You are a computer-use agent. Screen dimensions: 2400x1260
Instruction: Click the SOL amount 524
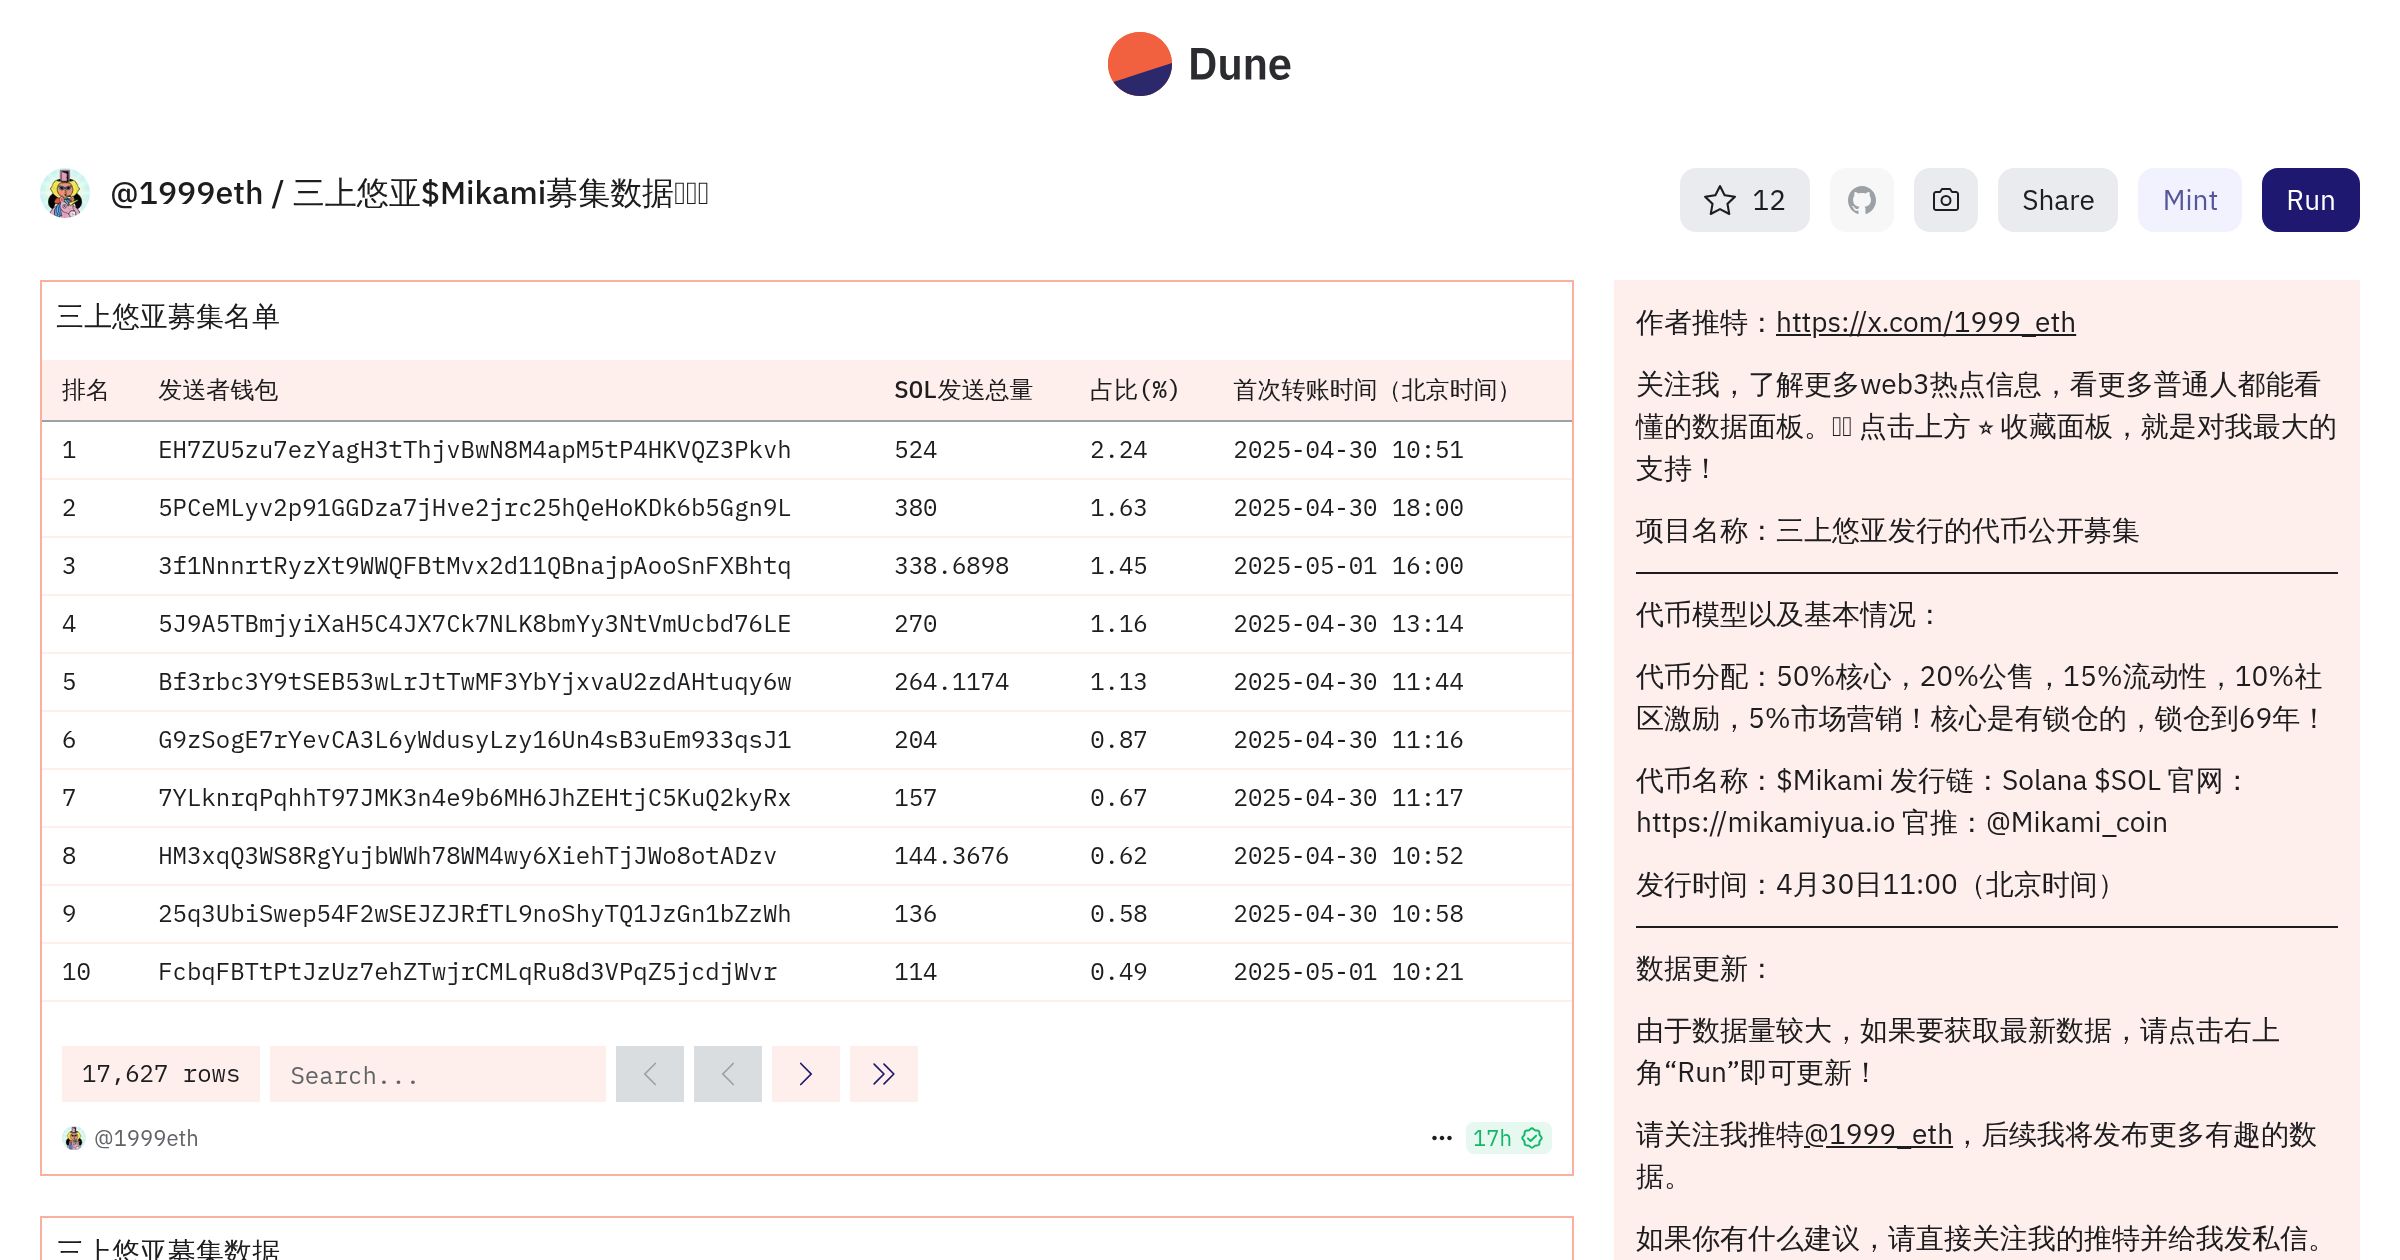[x=915, y=450]
